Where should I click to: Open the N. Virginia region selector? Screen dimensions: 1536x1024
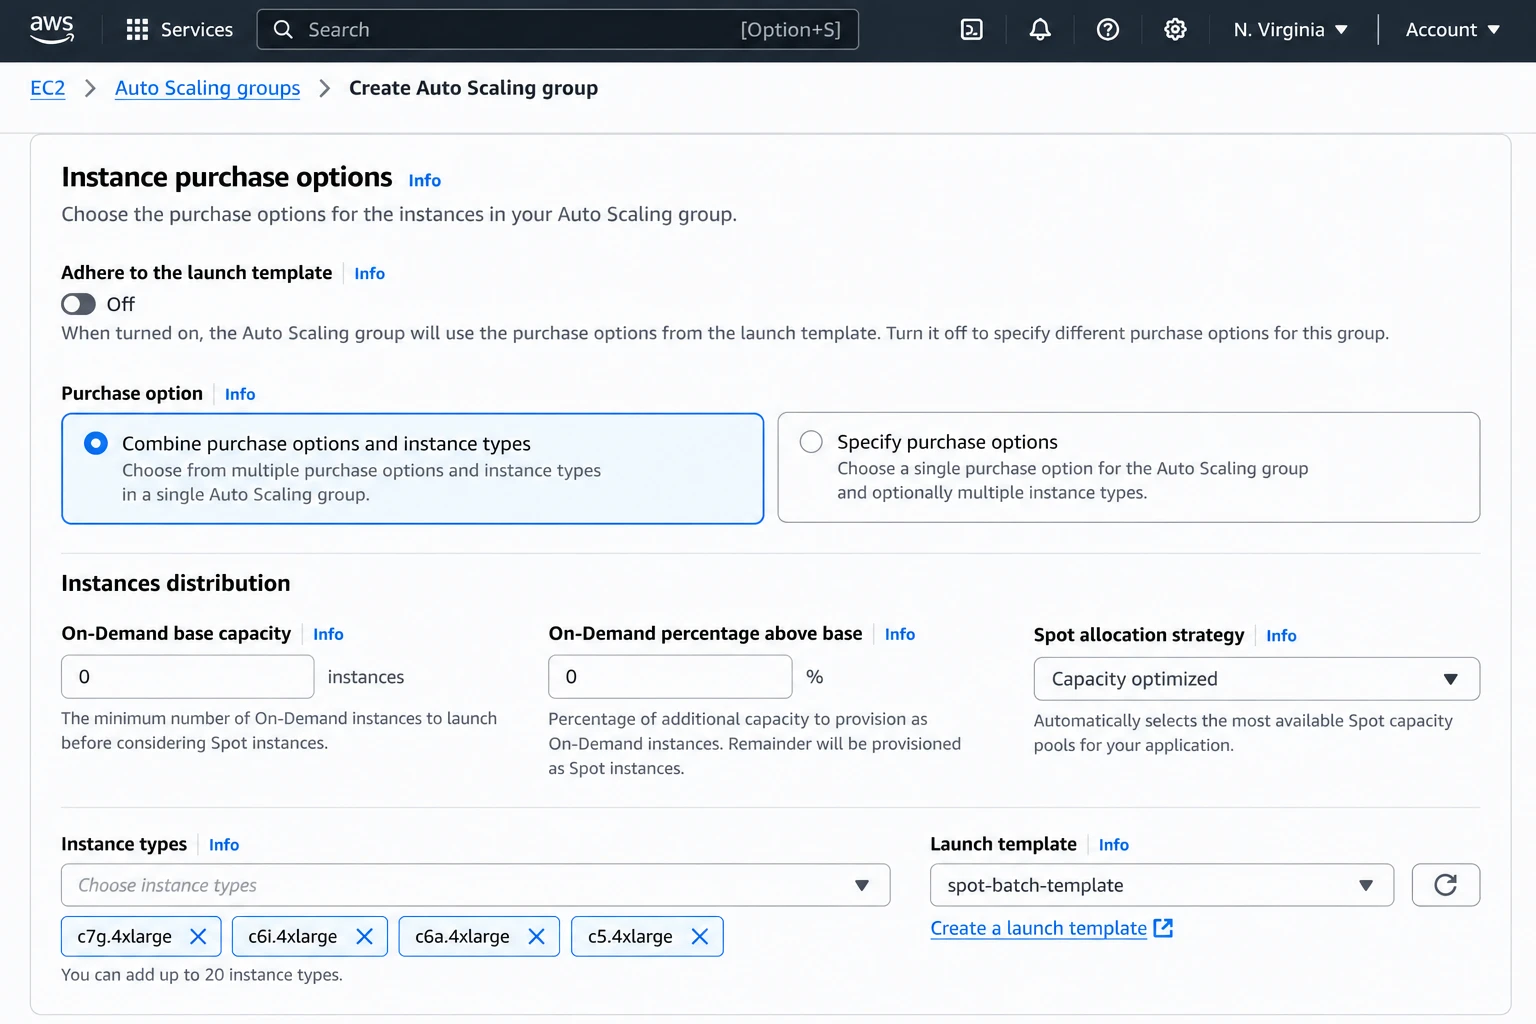[1290, 30]
